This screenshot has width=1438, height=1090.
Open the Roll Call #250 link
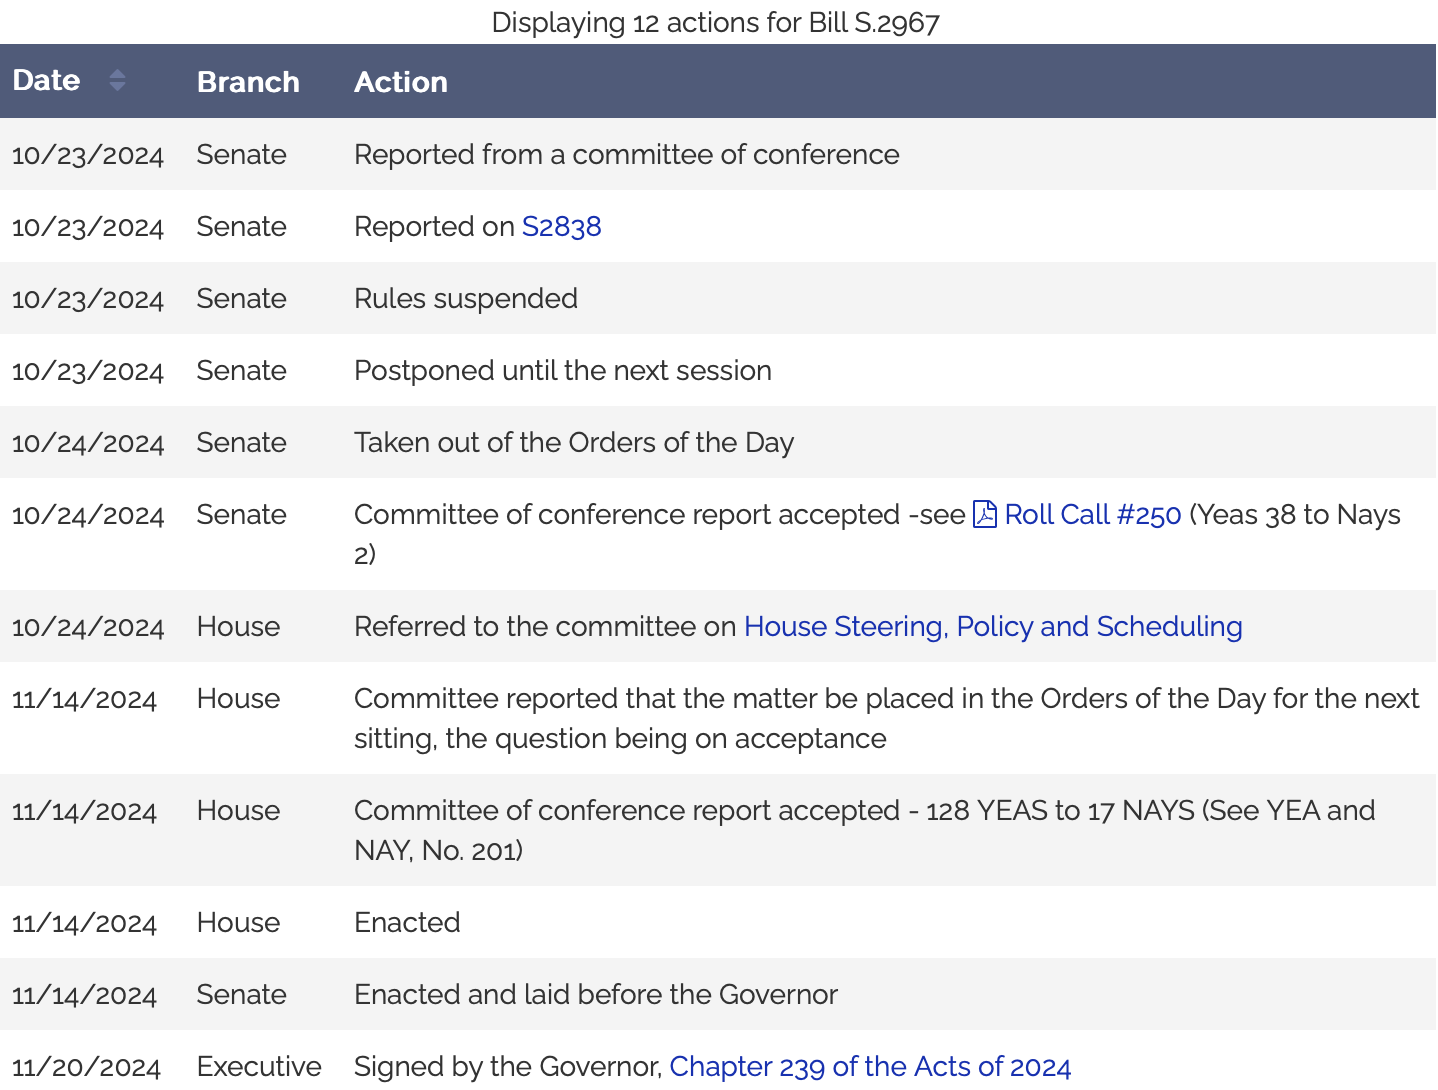(x=1092, y=515)
